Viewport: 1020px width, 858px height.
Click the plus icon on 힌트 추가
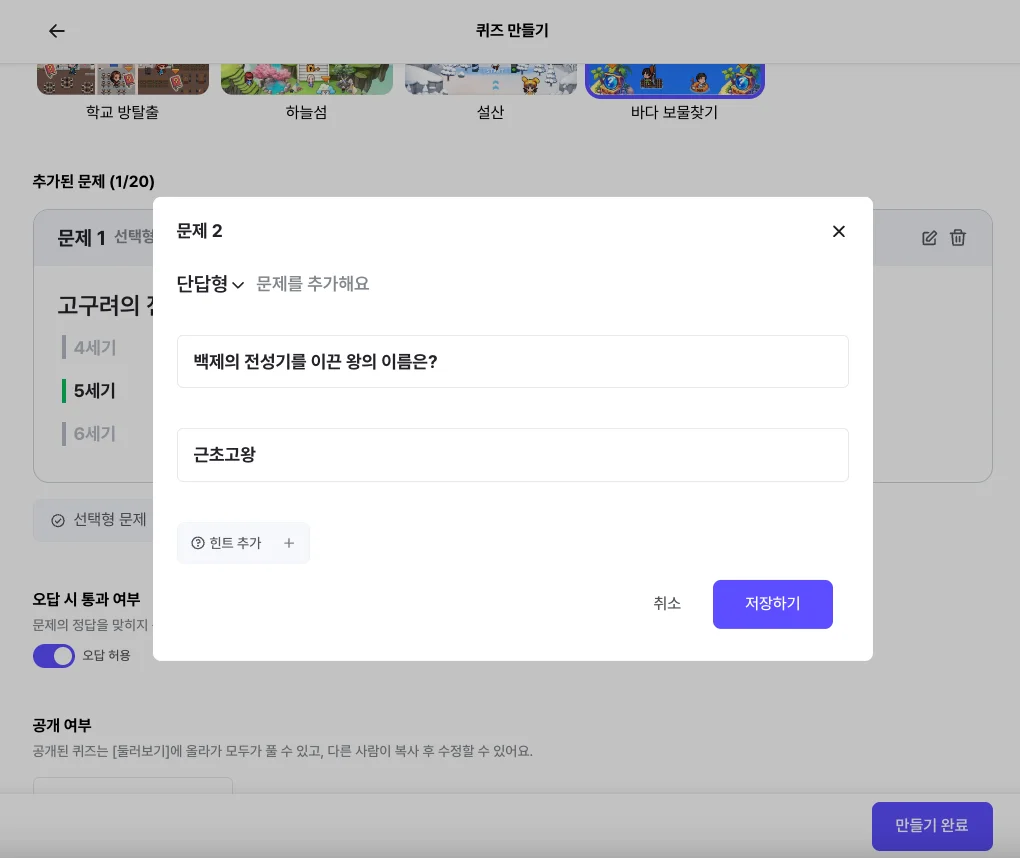click(x=289, y=543)
